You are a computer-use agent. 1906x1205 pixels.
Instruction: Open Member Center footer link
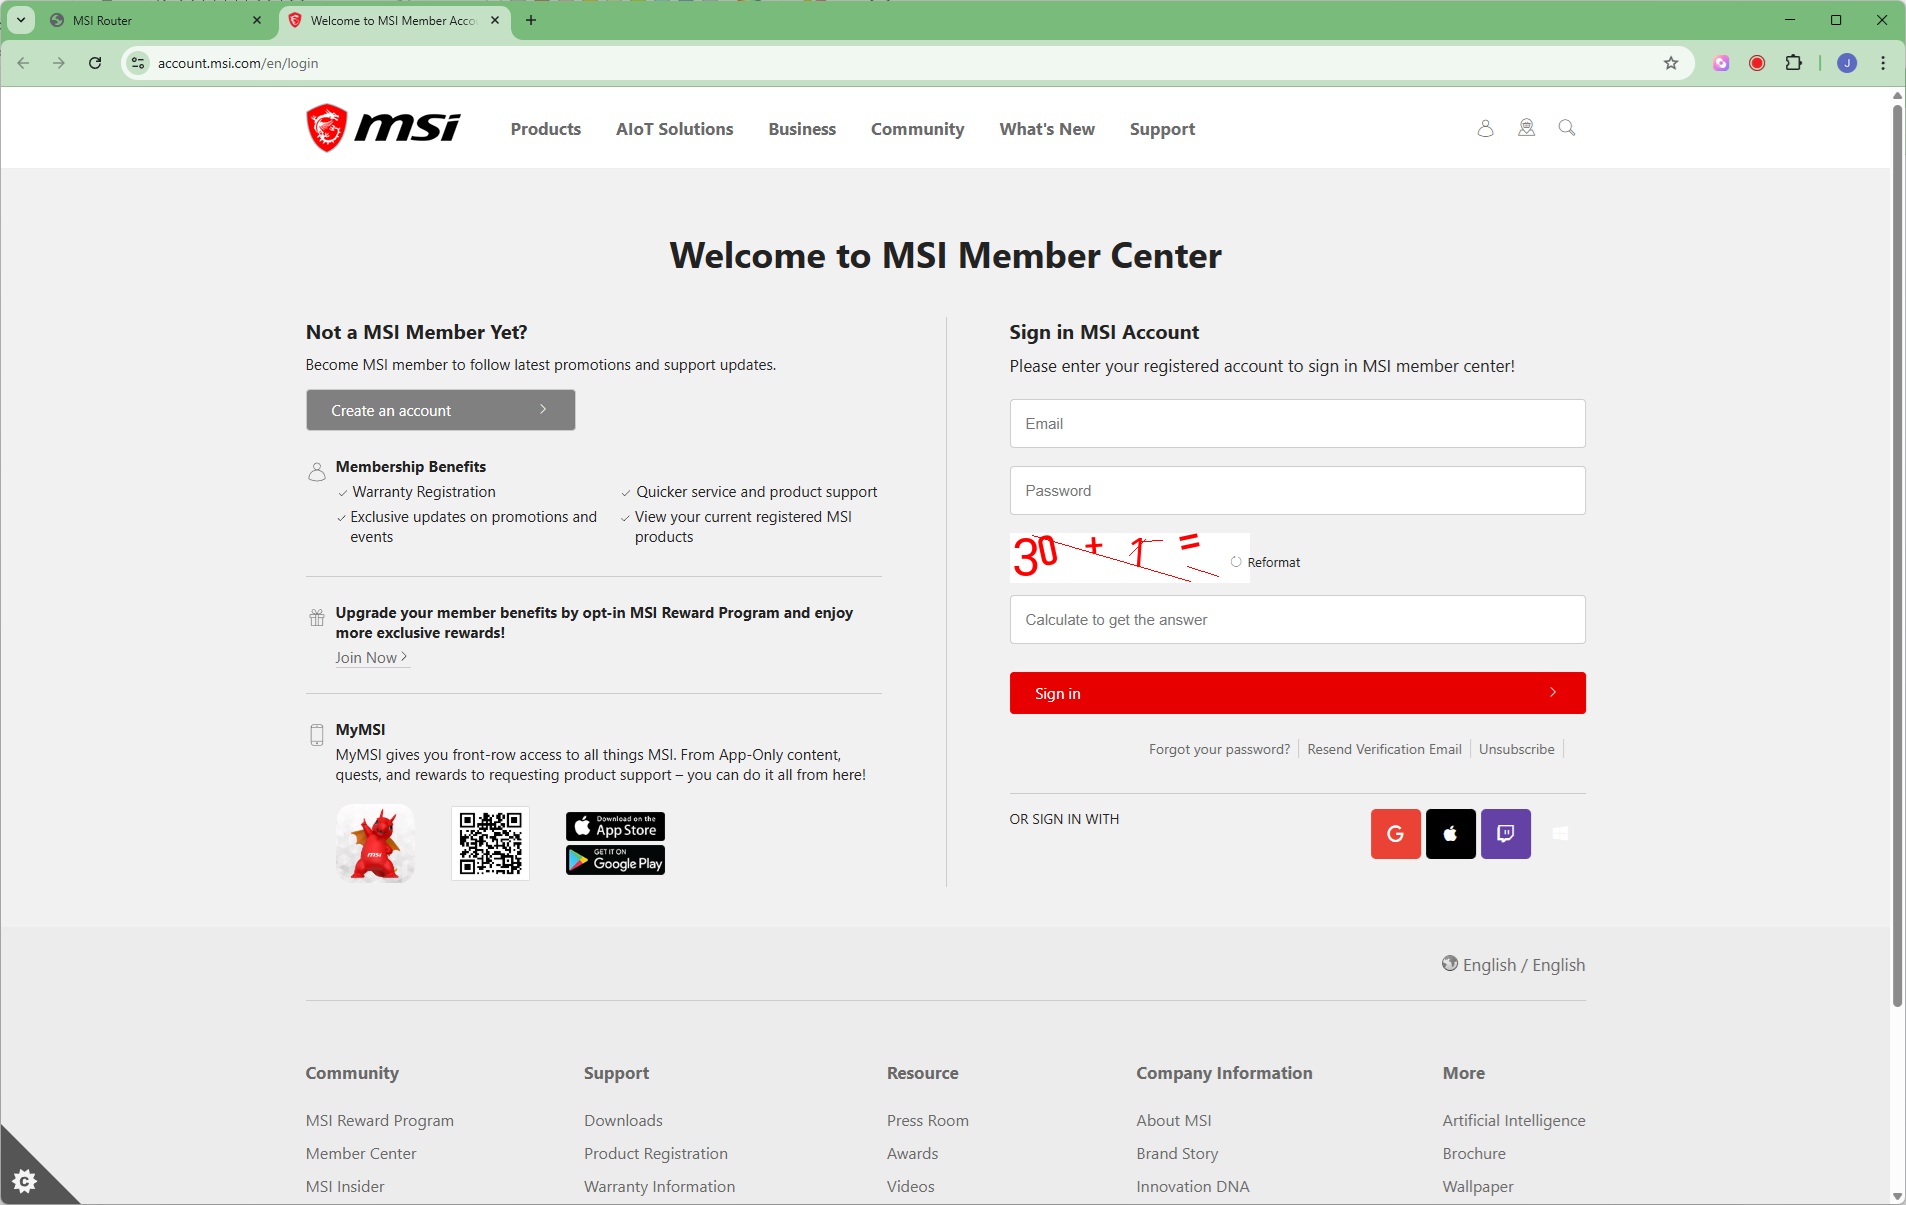(x=360, y=1153)
